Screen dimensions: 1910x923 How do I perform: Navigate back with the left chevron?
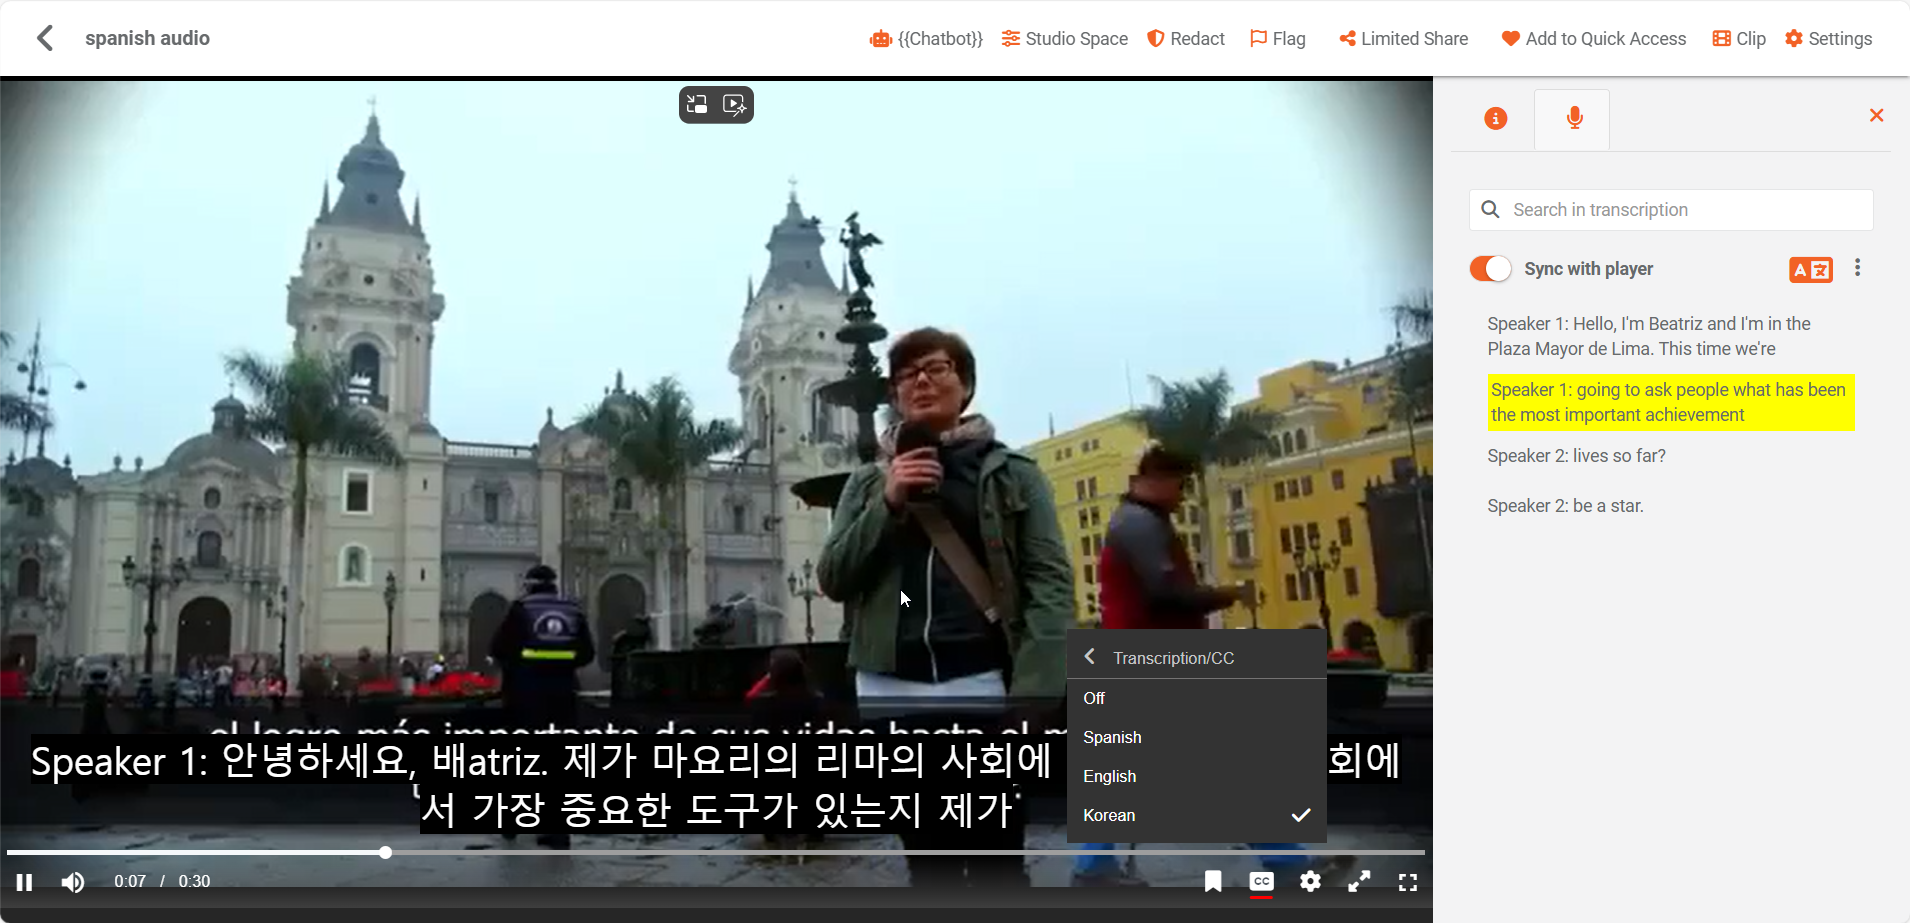[45, 38]
